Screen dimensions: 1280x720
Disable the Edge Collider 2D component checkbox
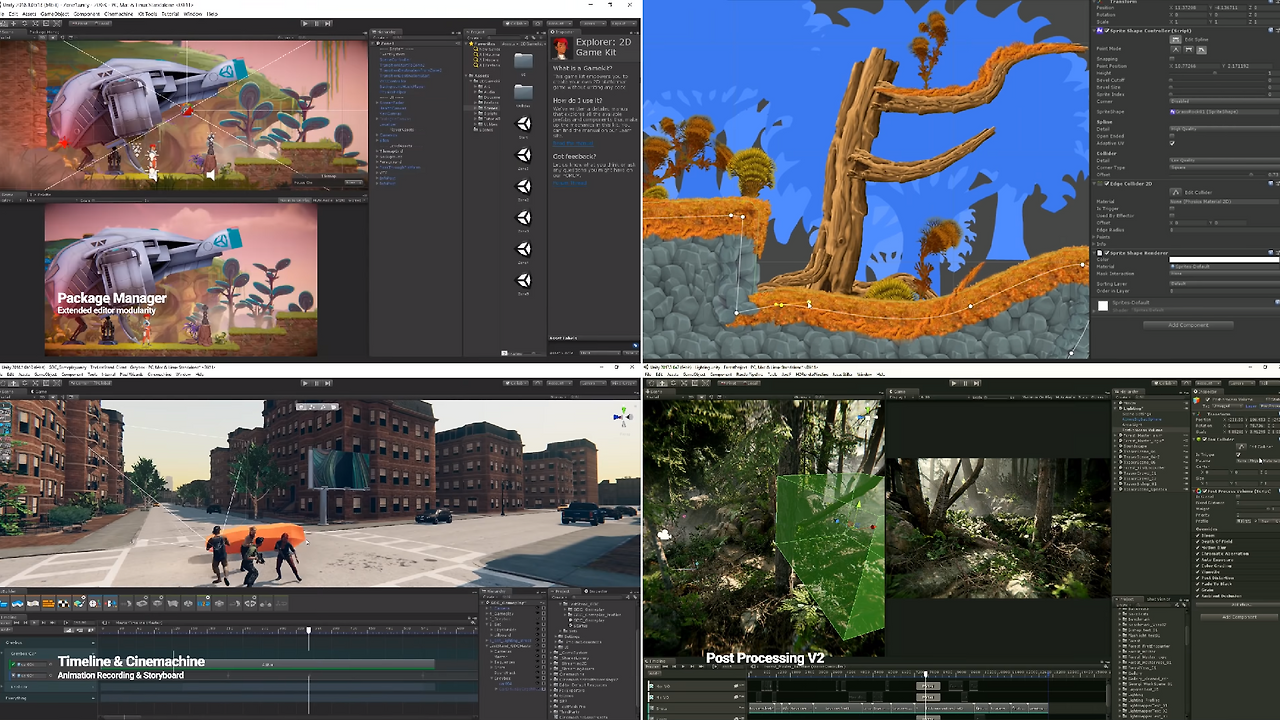coord(1105,182)
